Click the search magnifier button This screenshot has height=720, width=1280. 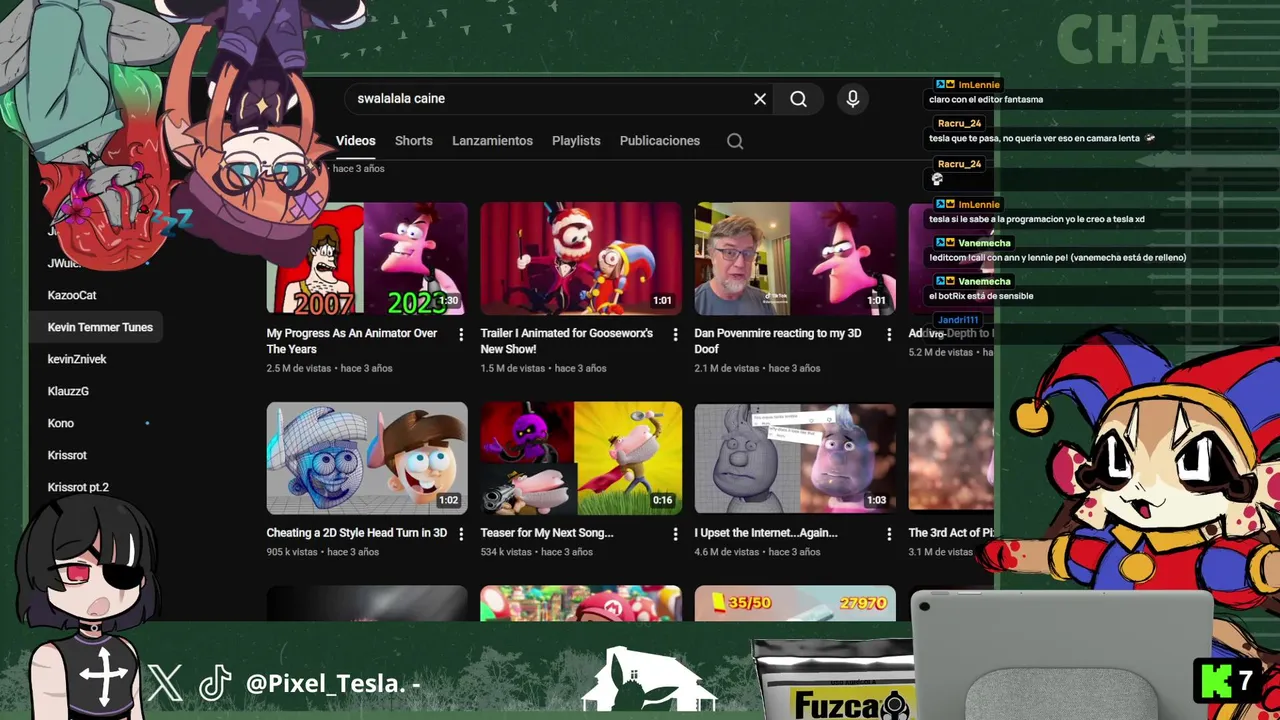798,99
